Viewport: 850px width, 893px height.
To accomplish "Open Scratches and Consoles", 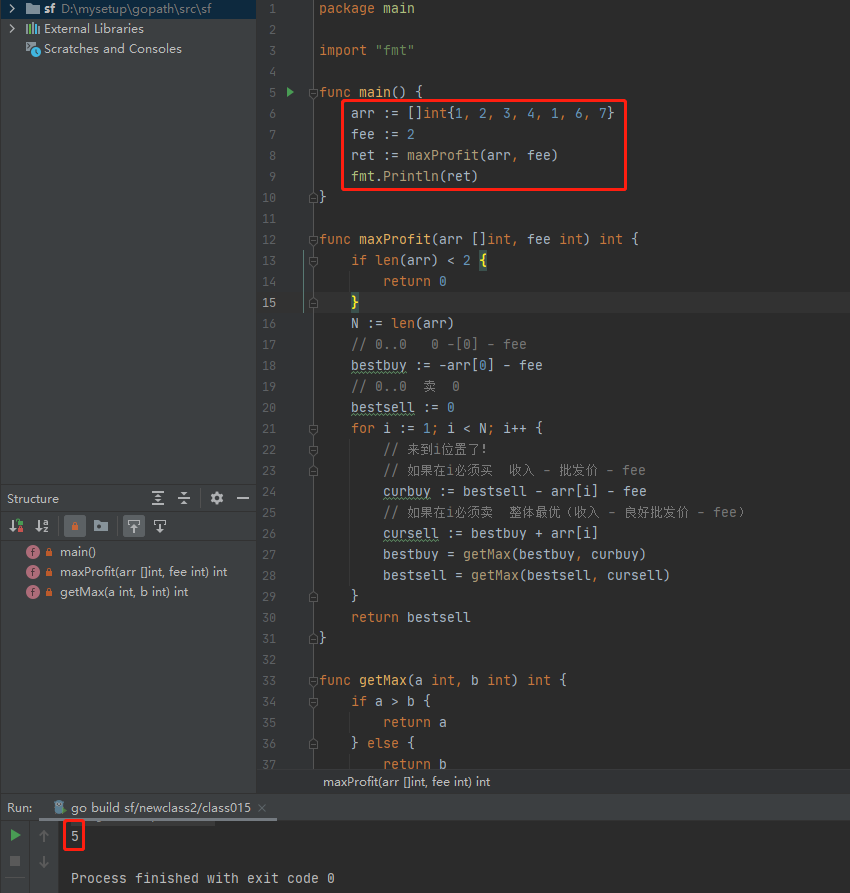I will coord(112,49).
